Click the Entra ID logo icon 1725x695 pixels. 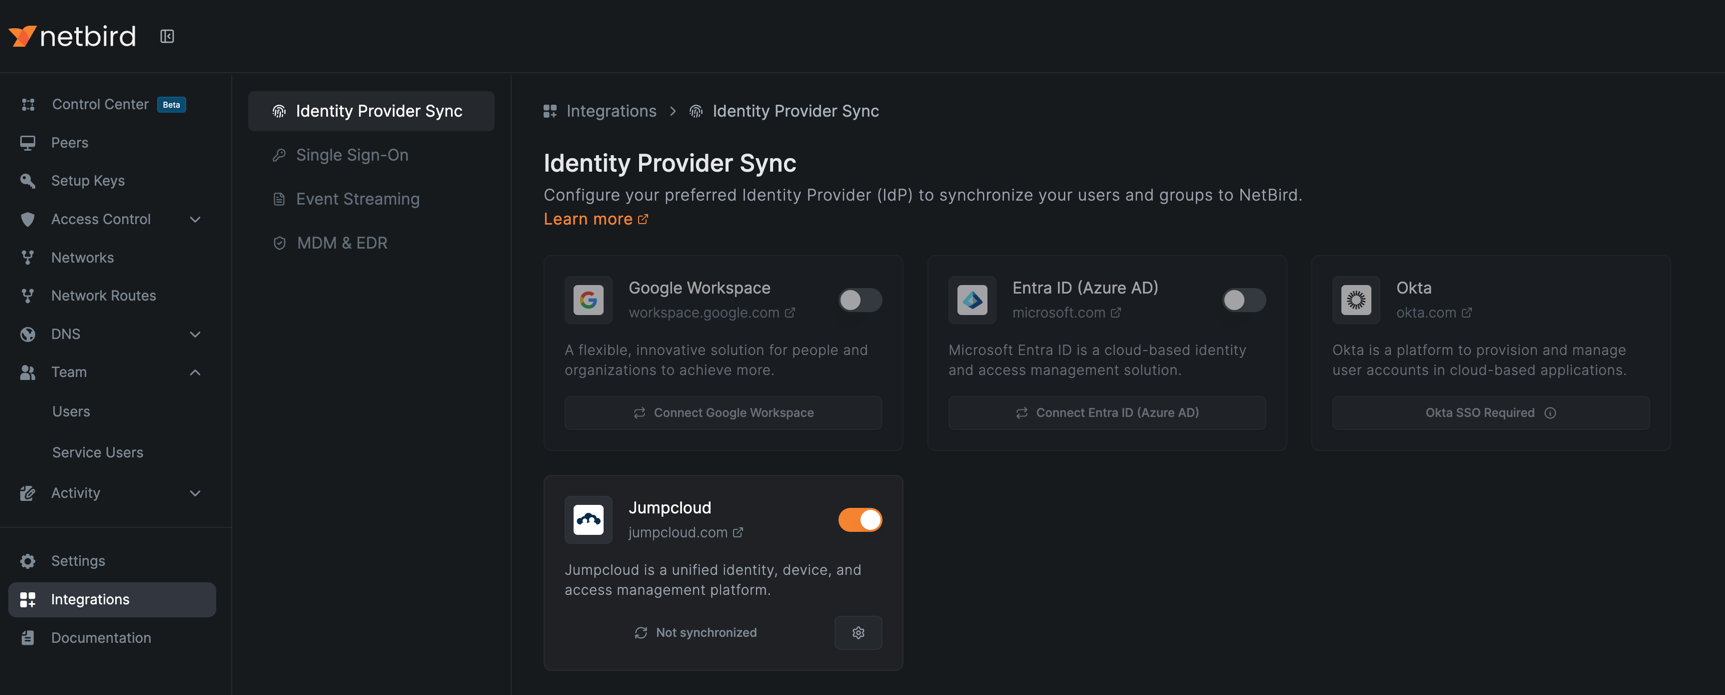pos(972,300)
